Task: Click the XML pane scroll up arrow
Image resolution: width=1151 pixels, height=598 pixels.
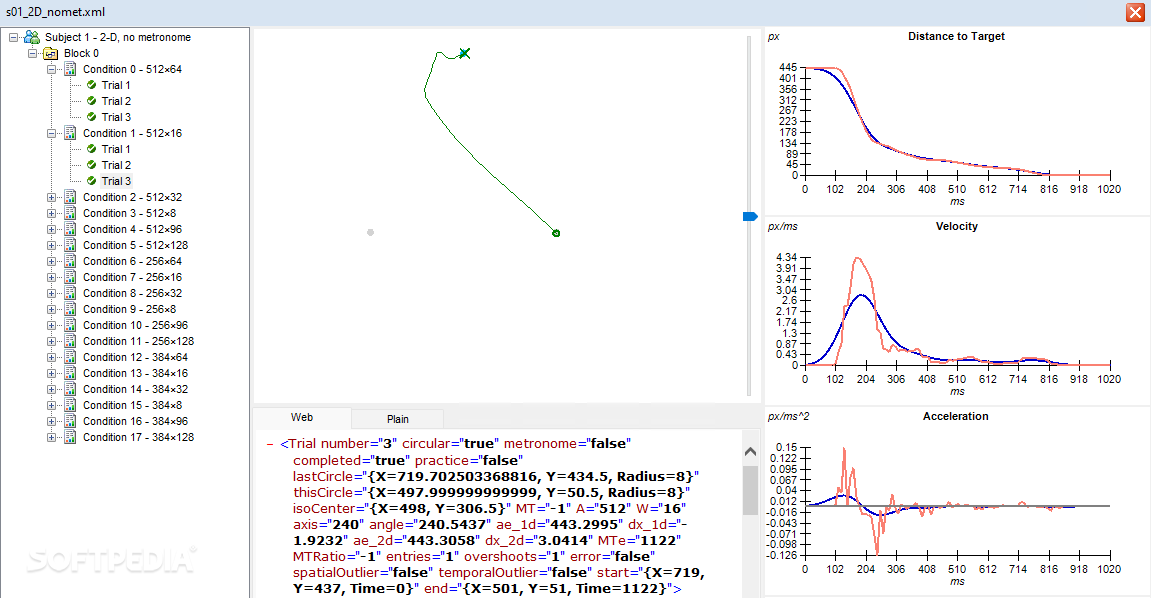Action: click(x=750, y=451)
